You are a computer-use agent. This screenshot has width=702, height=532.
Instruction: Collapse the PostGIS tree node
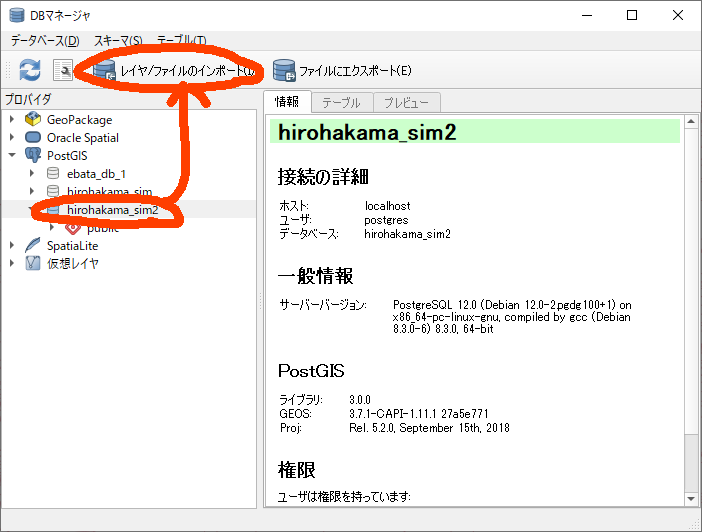coord(12,156)
